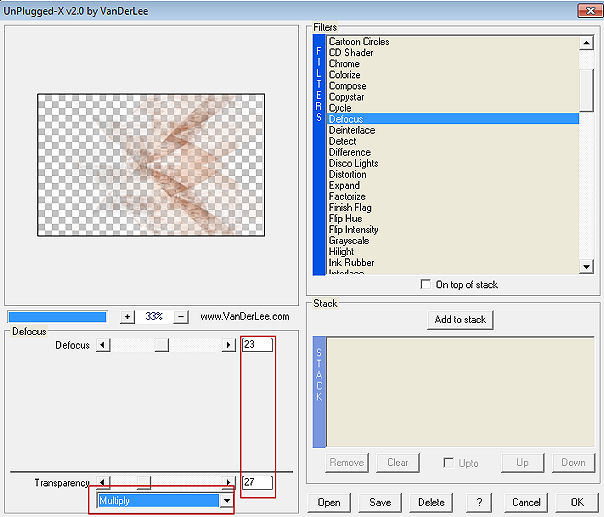The width and height of the screenshot is (604, 517).
Task: Click the filters list scrollbar thumb
Action: [586, 91]
